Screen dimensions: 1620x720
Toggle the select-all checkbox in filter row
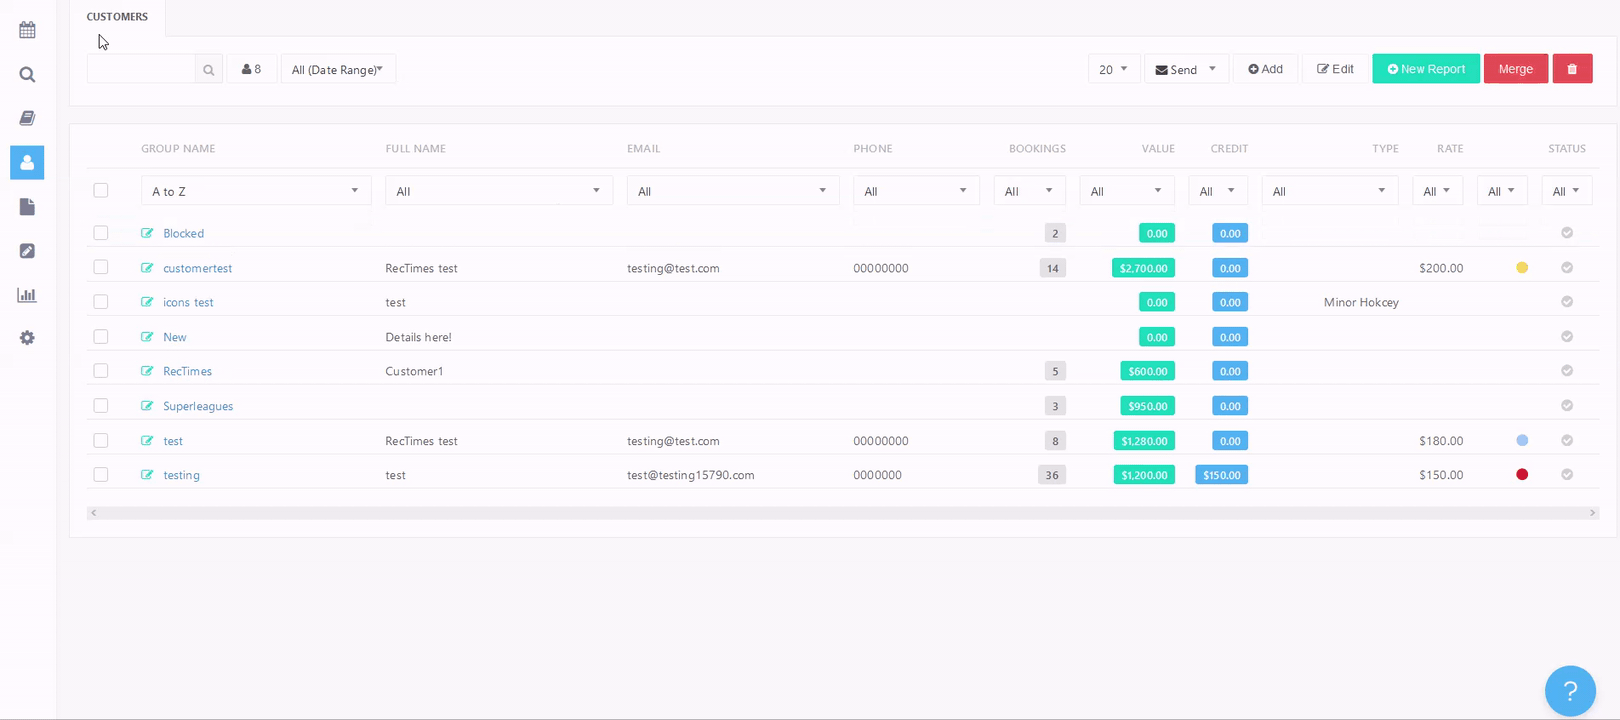point(101,190)
